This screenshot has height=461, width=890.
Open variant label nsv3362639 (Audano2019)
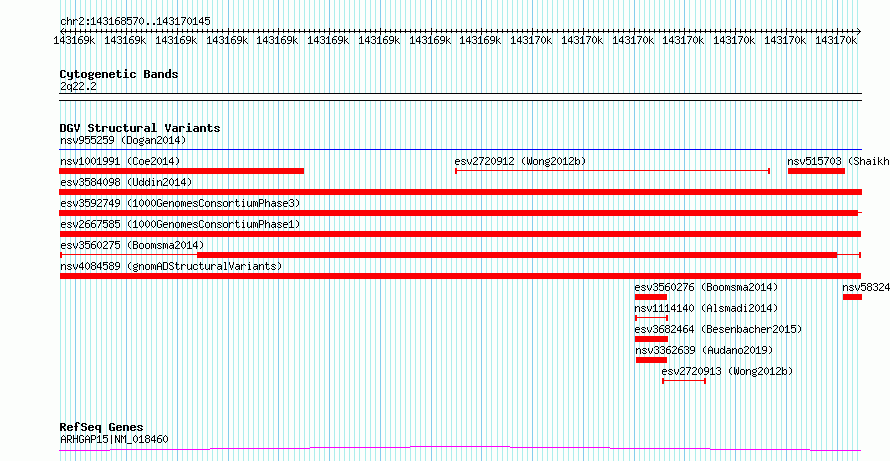704,350
